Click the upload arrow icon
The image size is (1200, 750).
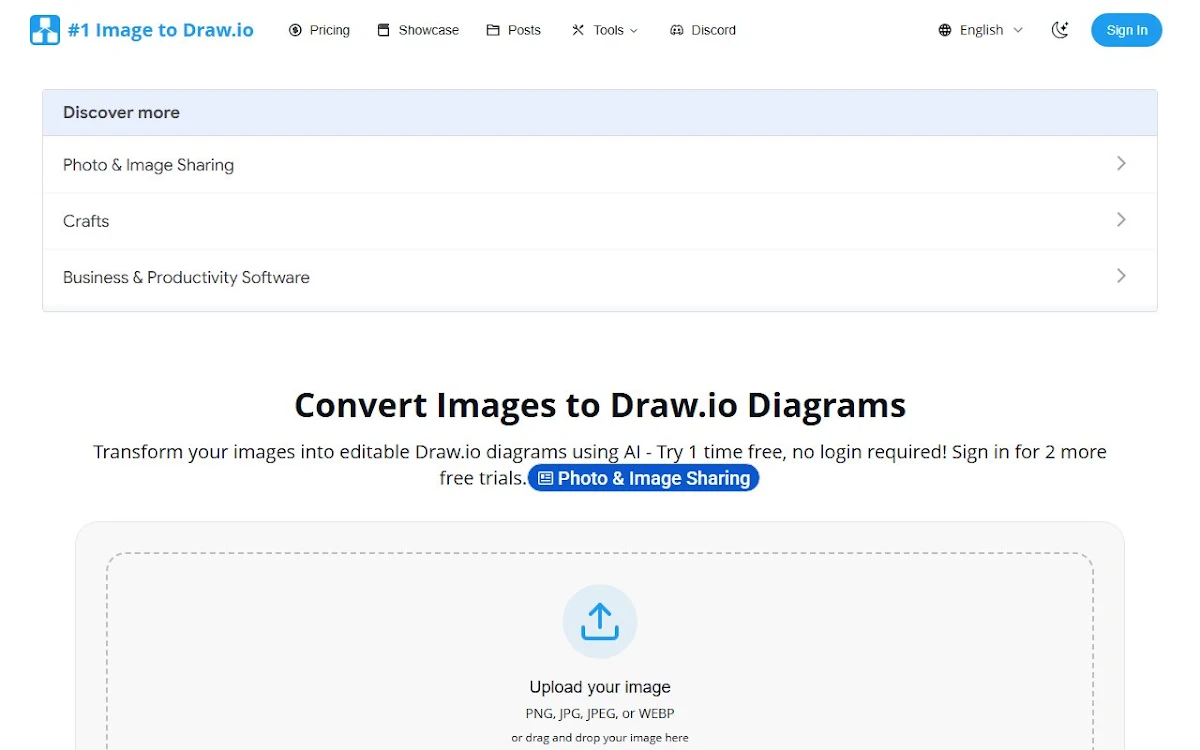click(x=600, y=621)
